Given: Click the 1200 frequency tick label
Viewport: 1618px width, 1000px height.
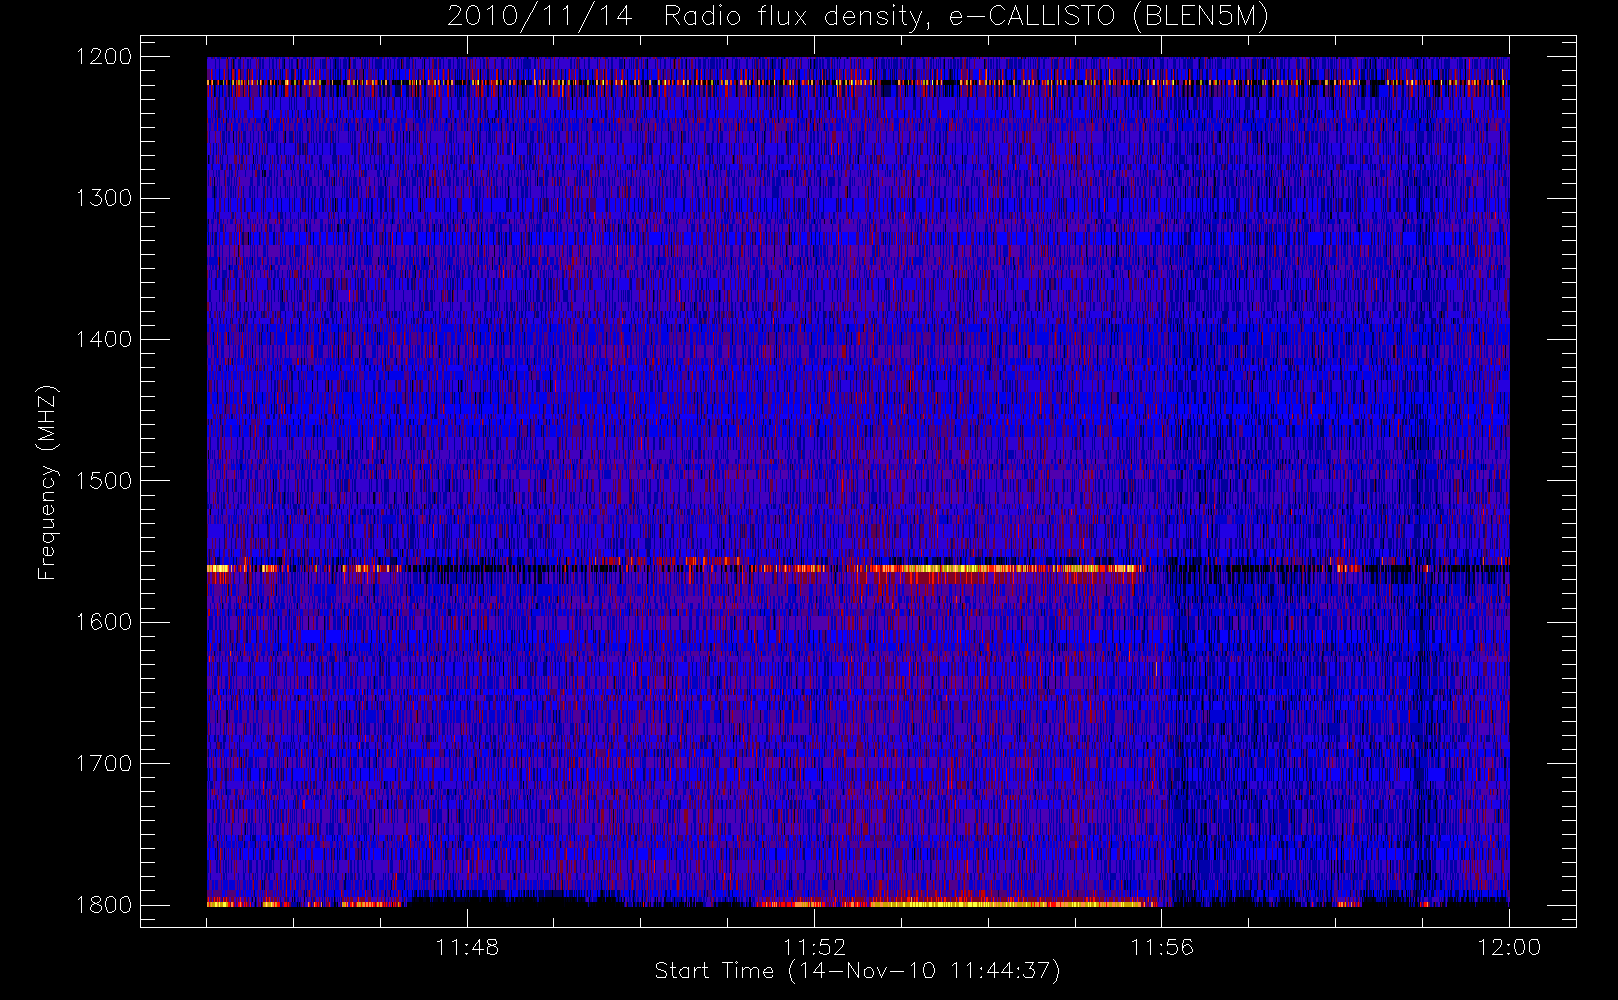Looking at the screenshot, I should click(104, 57).
